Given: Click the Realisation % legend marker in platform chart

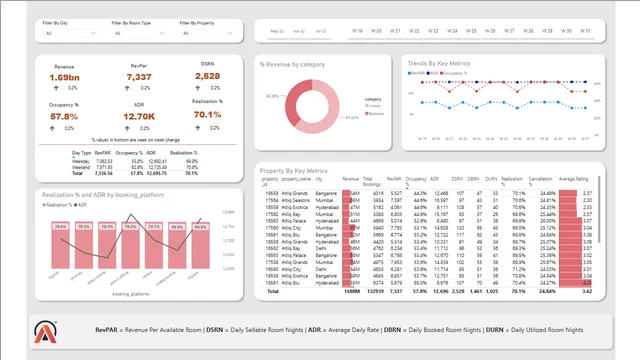Looking at the screenshot, I should click(x=44, y=205).
